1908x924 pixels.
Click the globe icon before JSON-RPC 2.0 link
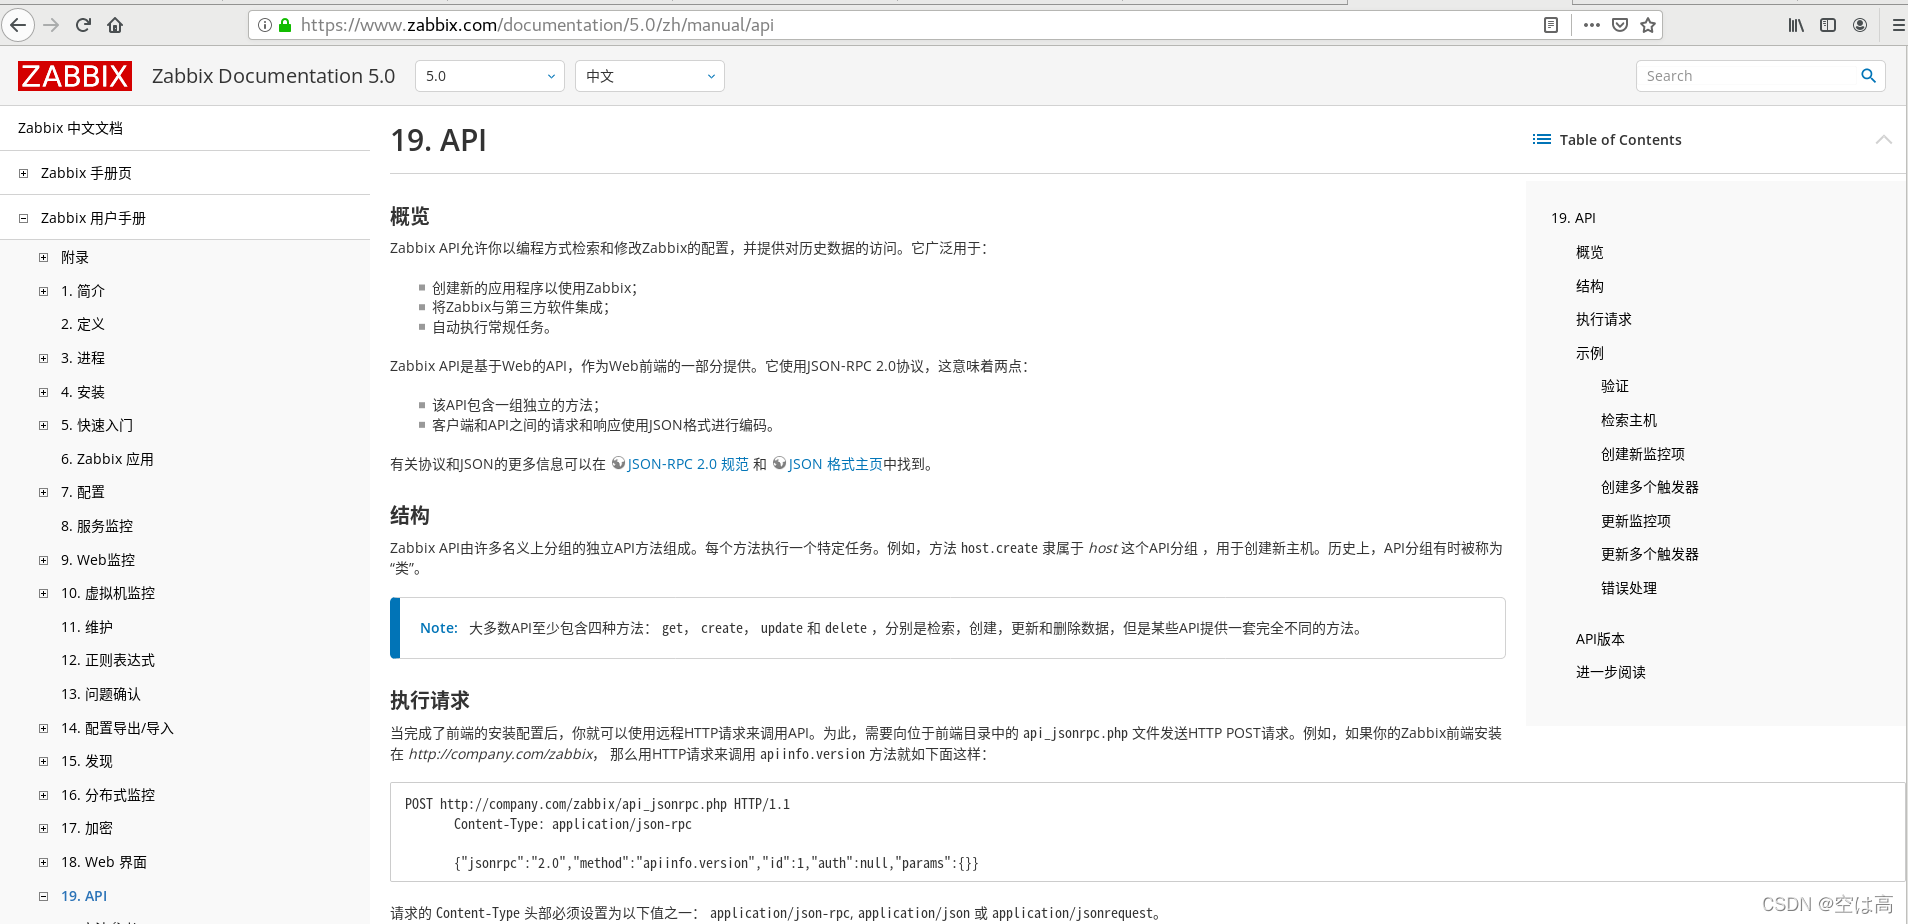pyautogui.click(x=618, y=463)
